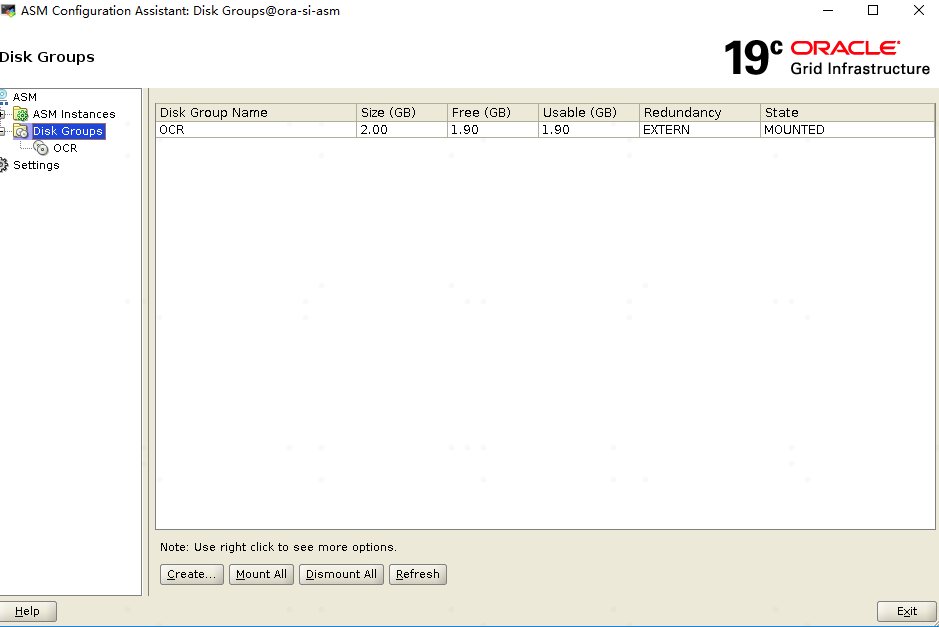Click the Settings gear icon
The image size is (939, 627).
[x=4, y=165]
